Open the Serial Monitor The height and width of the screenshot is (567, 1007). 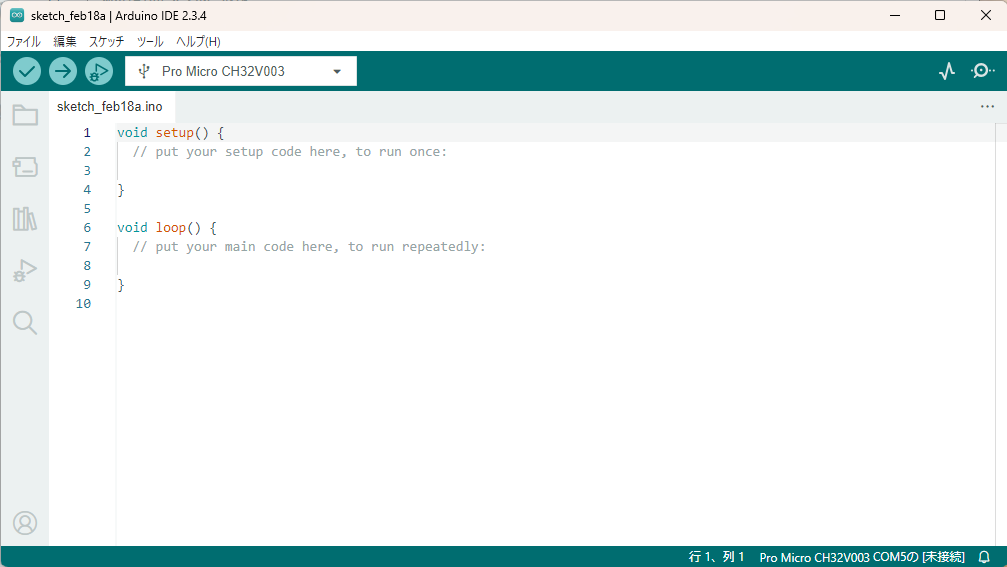tap(983, 71)
